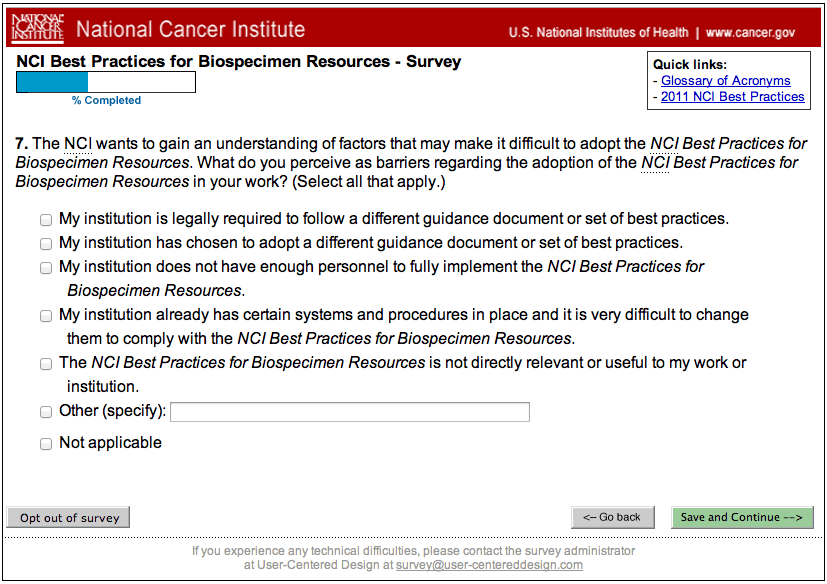The height and width of the screenshot is (584, 827).
Task: Click 'U.S. National Institutes of Health' header text
Action: pyautogui.click(x=598, y=32)
